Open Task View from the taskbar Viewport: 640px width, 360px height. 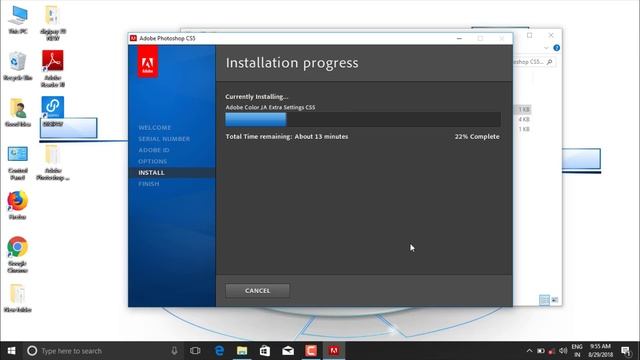pos(195,351)
